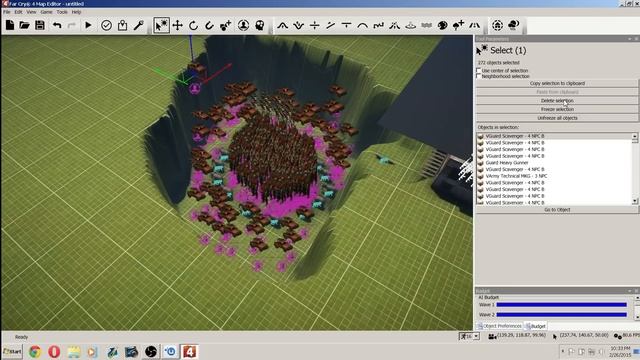The image size is (640, 360).
Task: Click Unfreeze all objects button
Action: [x=557, y=118]
